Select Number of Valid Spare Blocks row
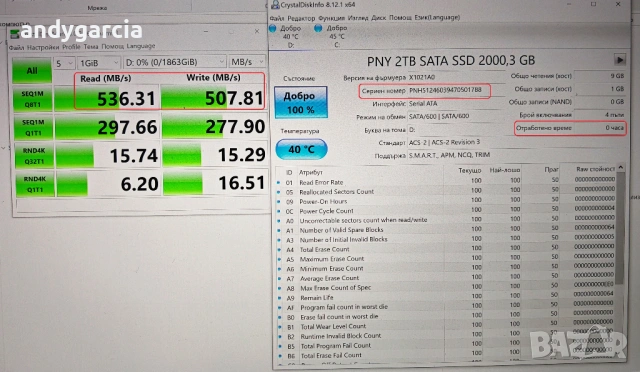Viewport: 640px width, 372px height. 446,230
